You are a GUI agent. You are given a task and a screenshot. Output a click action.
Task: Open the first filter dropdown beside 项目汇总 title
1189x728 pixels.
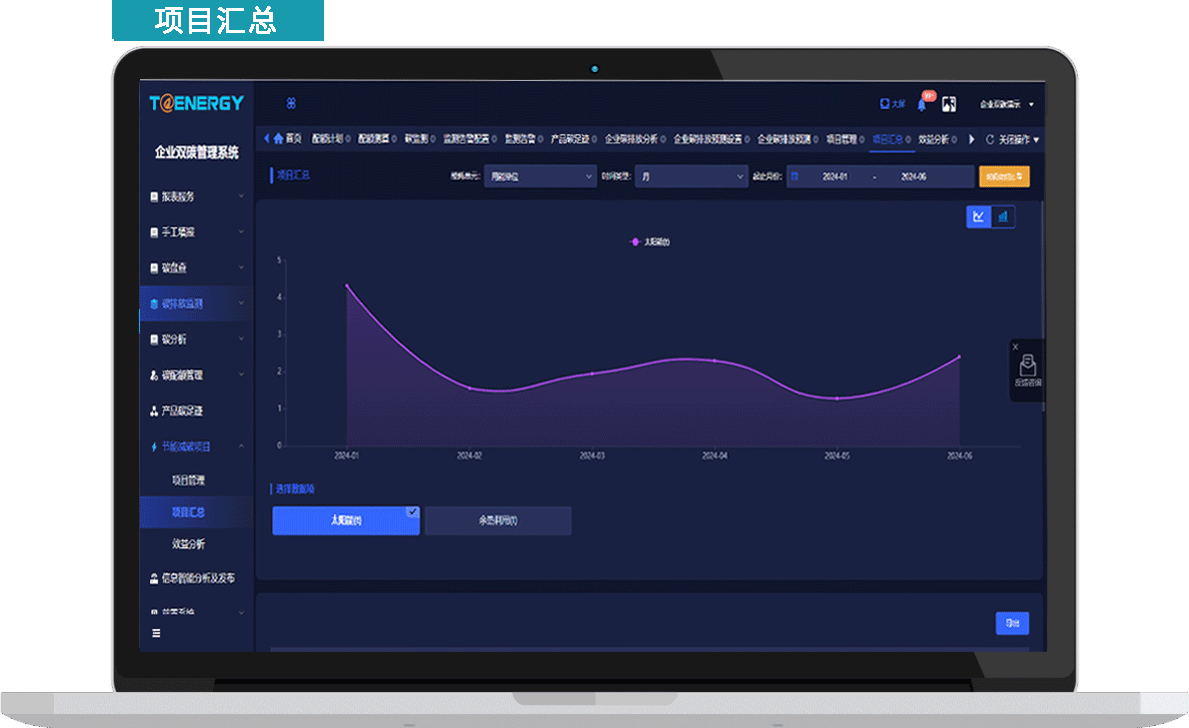(x=540, y=177)
